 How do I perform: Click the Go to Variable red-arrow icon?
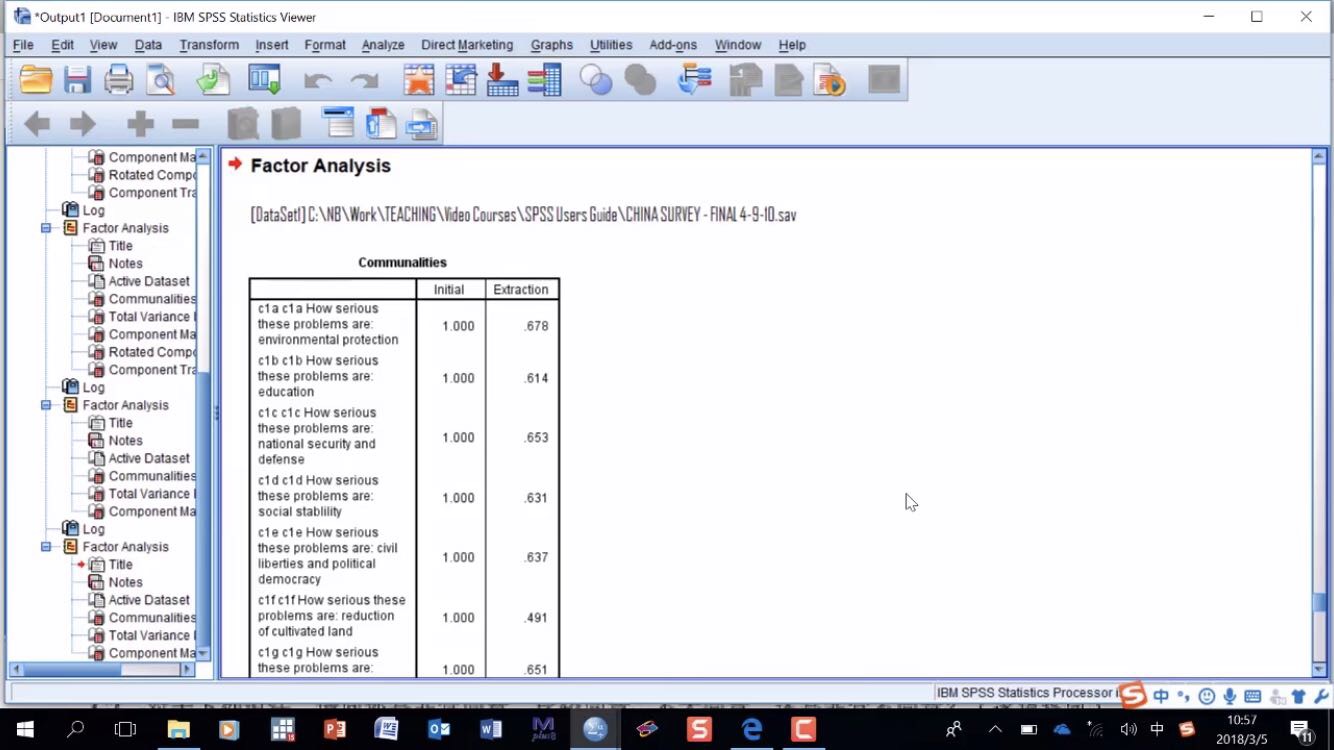[x=502, y=80]
